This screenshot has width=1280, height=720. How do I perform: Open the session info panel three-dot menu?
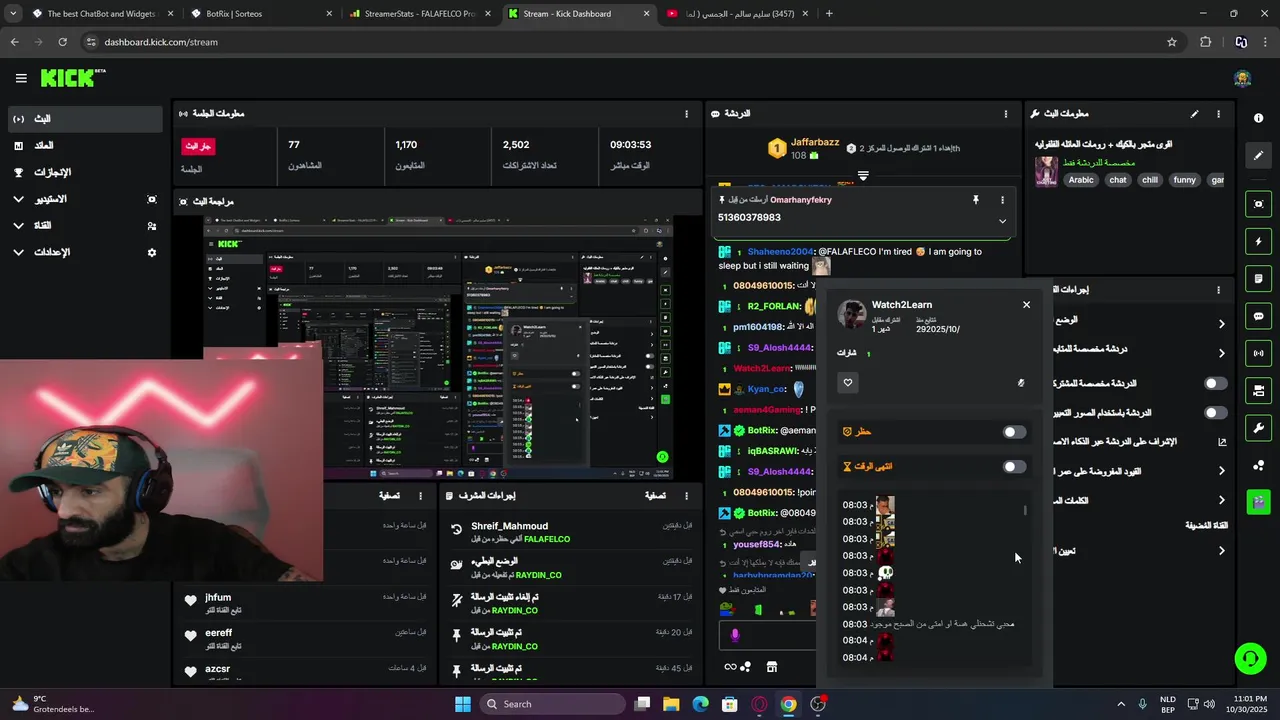(x=686, y=114)
